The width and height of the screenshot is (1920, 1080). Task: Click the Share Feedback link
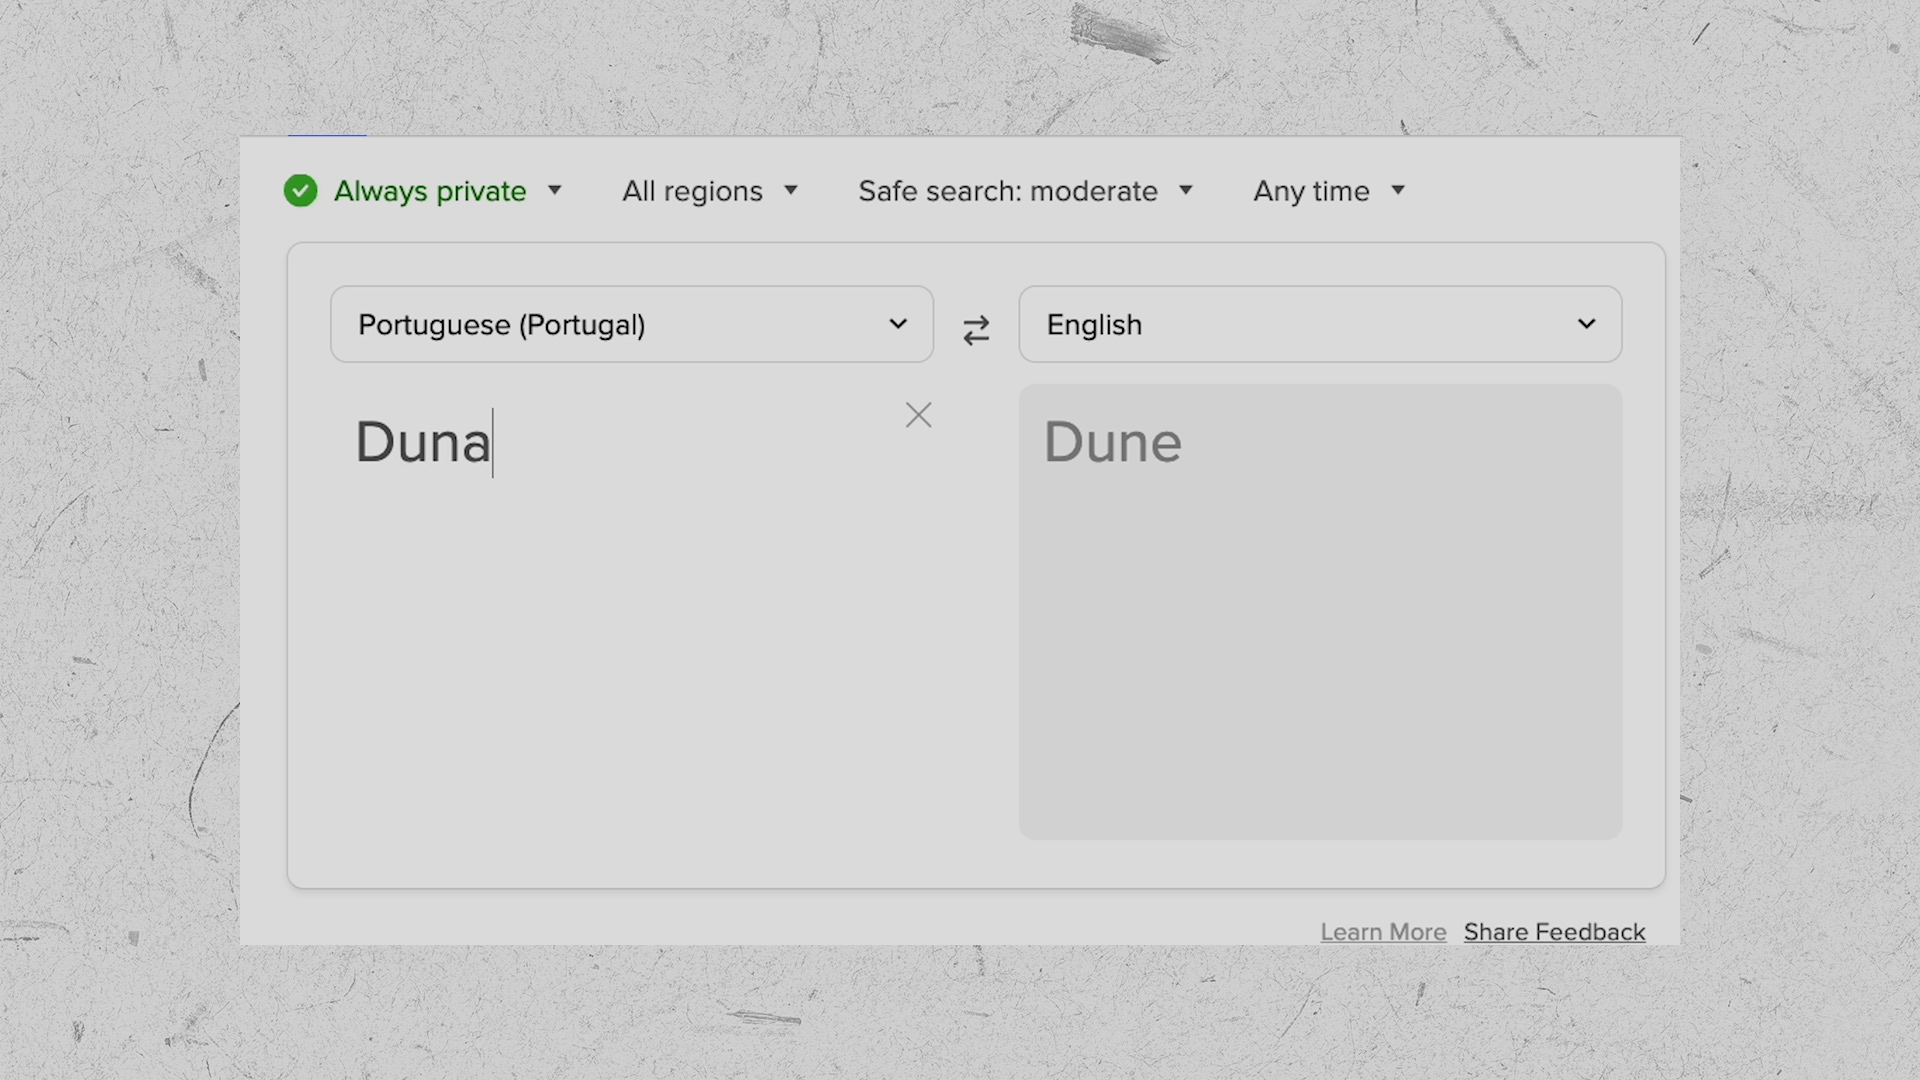pyautogui.click(x=1554, y=932)
